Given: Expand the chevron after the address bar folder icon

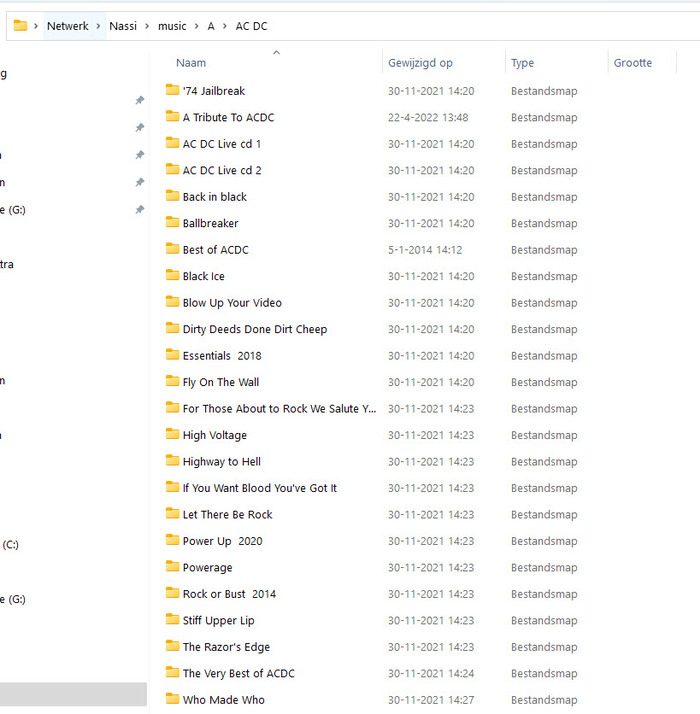Looking at the screenshot, I should tap(36, 26).
